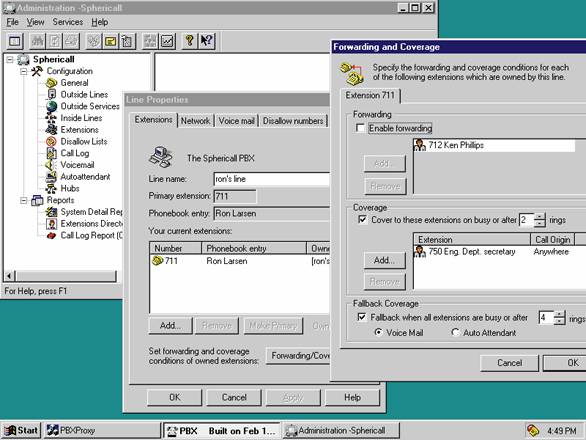Click the Line name input field

tap(272, 179)
